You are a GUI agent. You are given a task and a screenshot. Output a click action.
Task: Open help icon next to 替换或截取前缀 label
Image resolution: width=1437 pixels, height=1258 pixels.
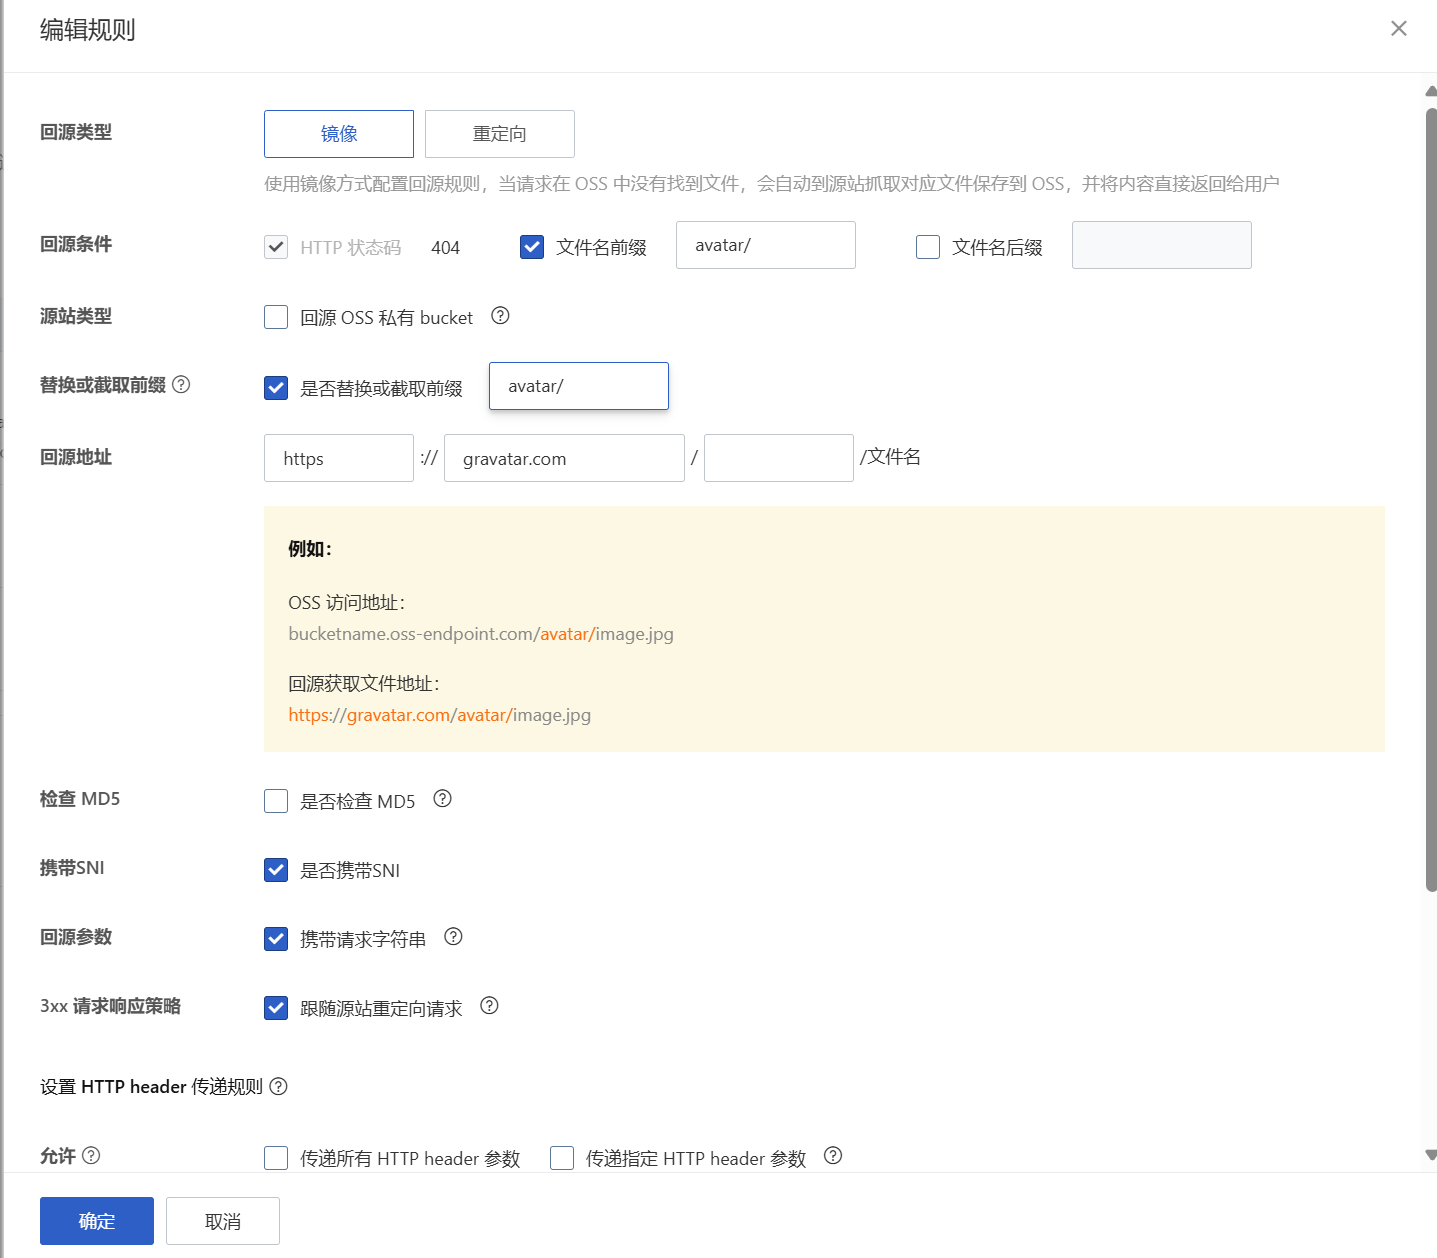tap(181, 385)
